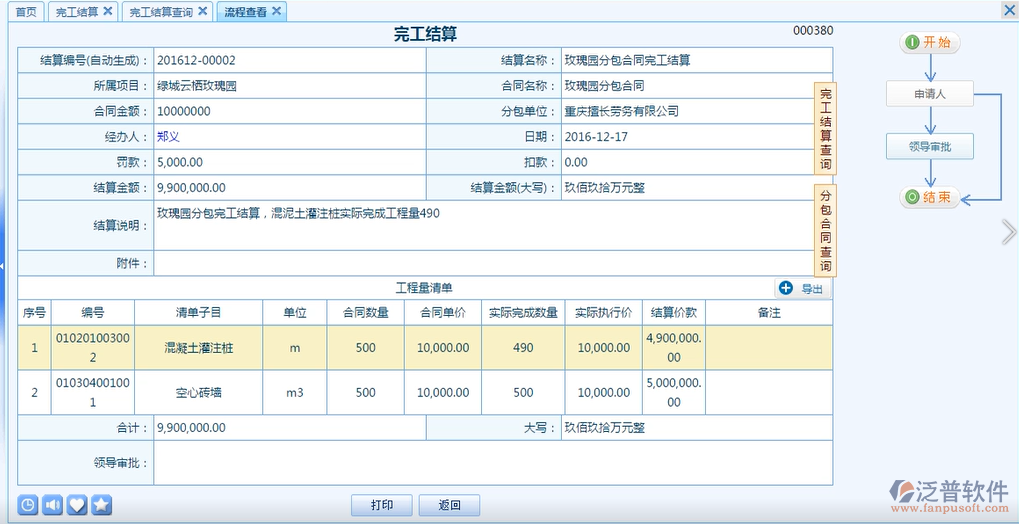Click settlement number 201612-00002
Image resolution: width=1019 pixels, height=524 pixels.
(x=196, y=60)
